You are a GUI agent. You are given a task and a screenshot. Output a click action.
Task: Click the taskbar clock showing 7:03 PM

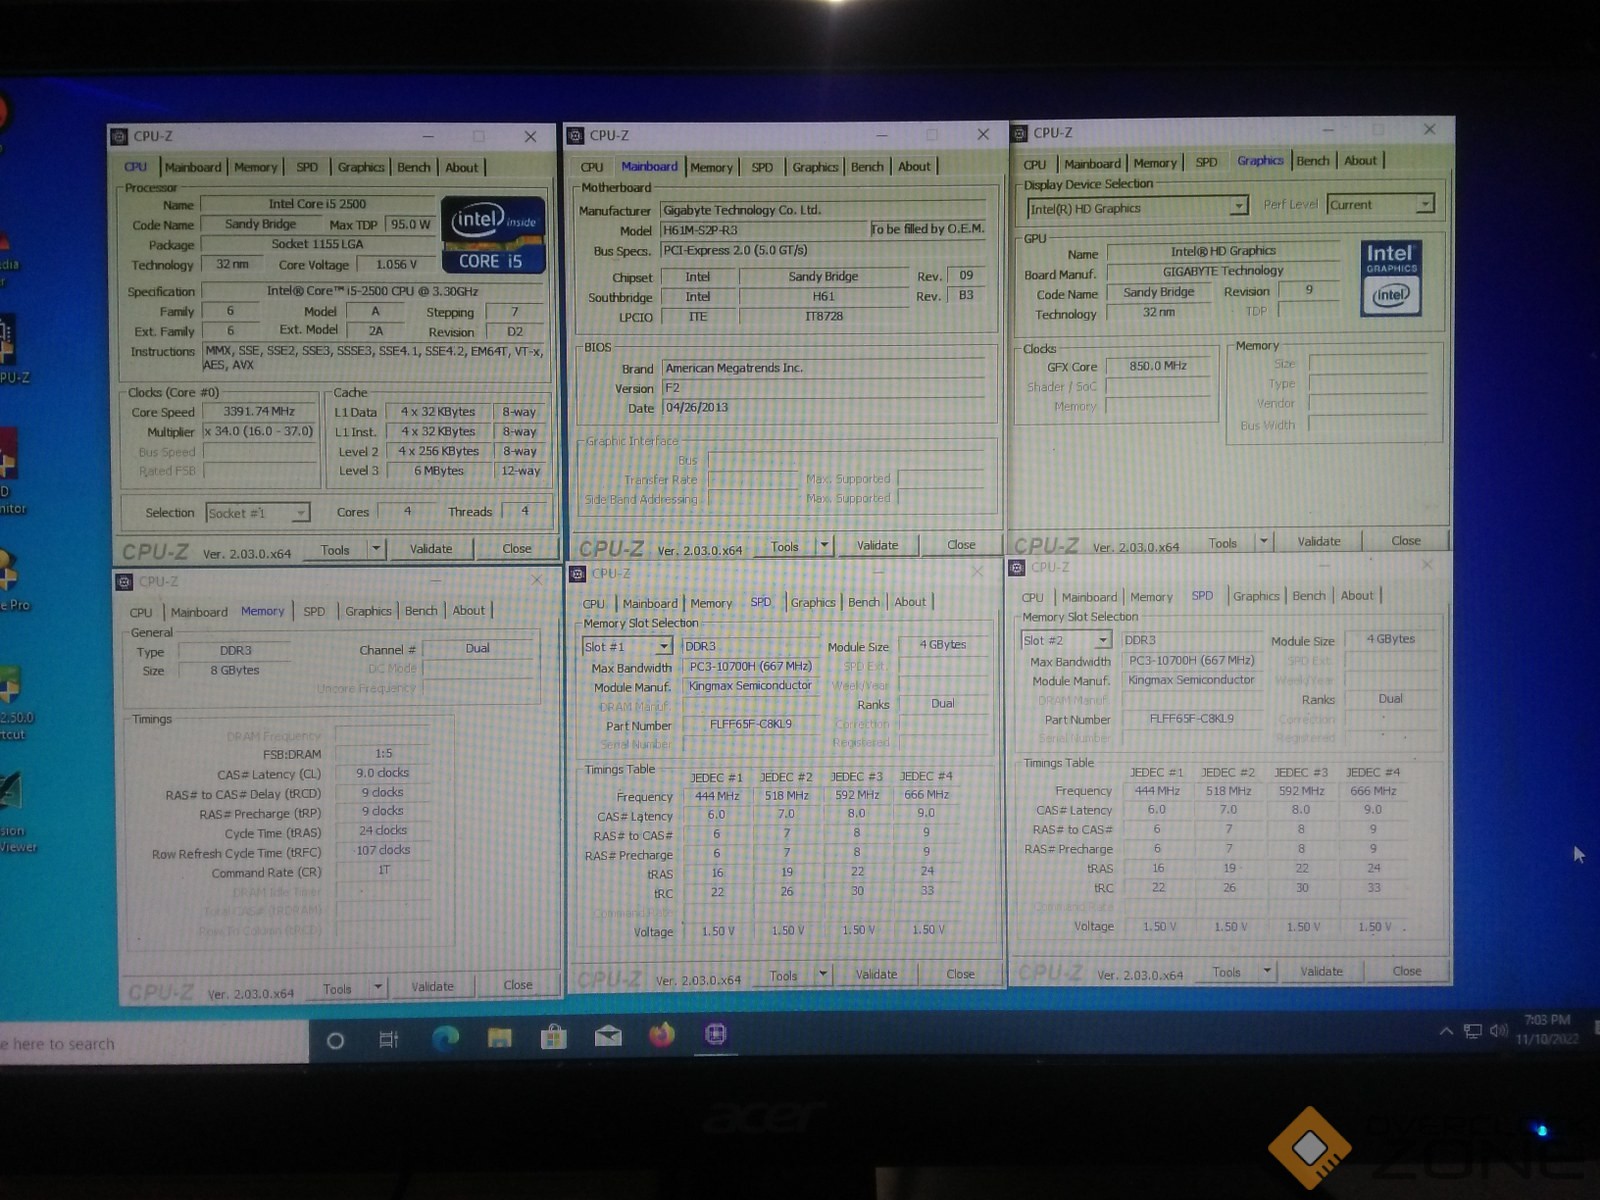[1547, 1029]
